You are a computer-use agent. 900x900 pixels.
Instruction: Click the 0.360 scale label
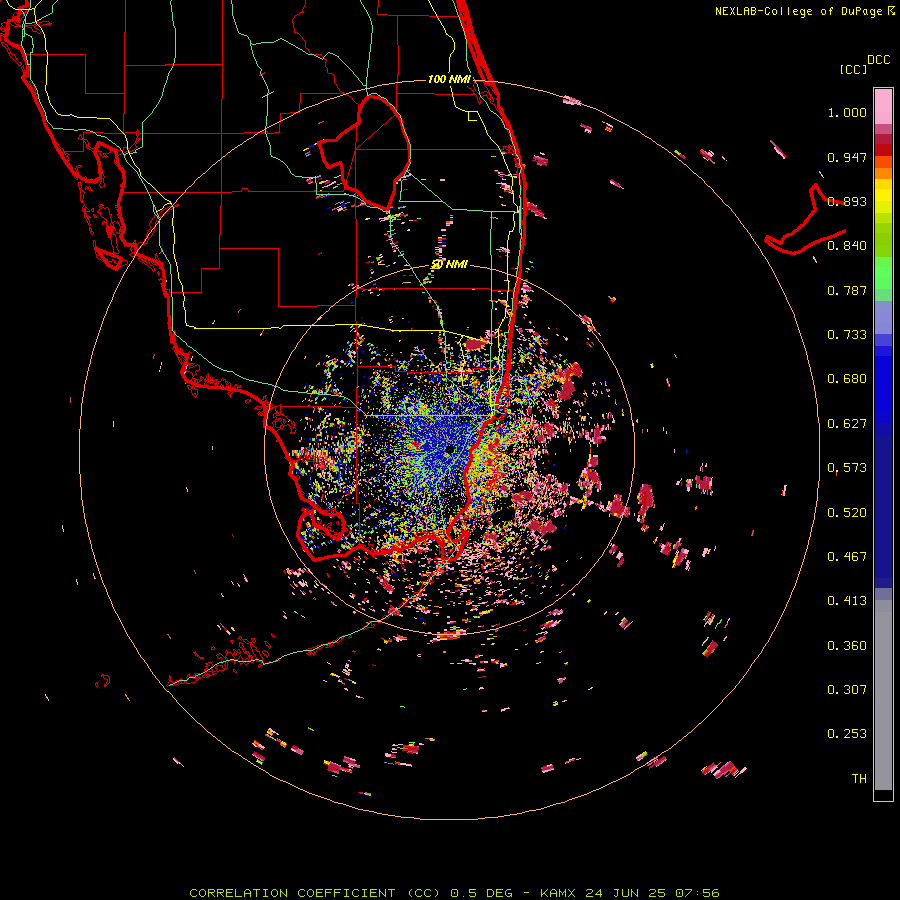click(x=847, y=646)
